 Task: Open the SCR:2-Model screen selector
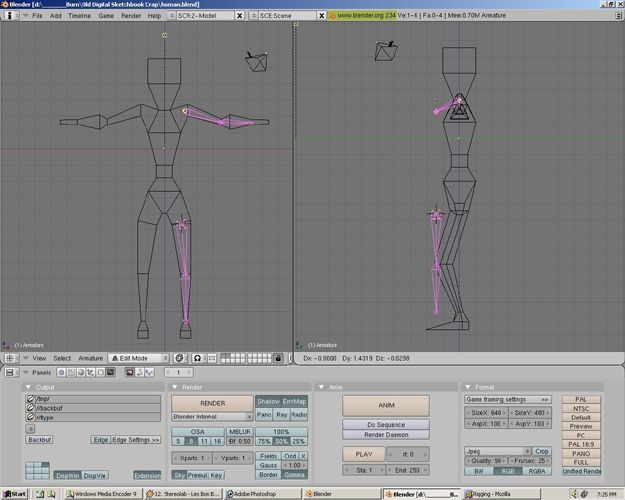[171, 16]
